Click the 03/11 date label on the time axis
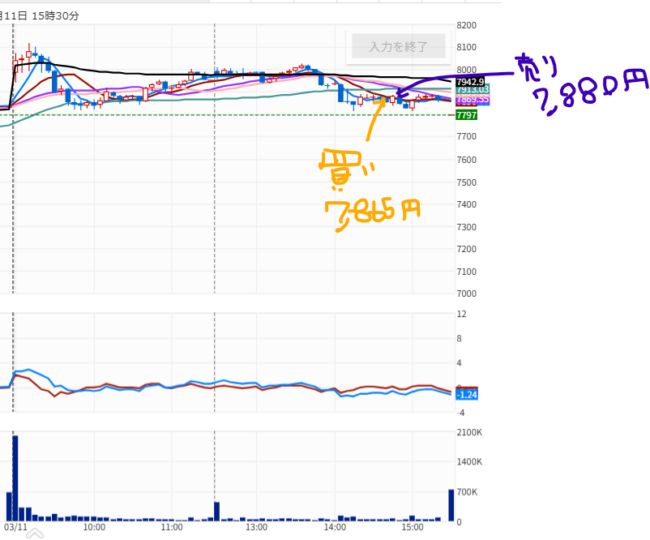Viewport: 650px width, 540px height. click(15, 526)
